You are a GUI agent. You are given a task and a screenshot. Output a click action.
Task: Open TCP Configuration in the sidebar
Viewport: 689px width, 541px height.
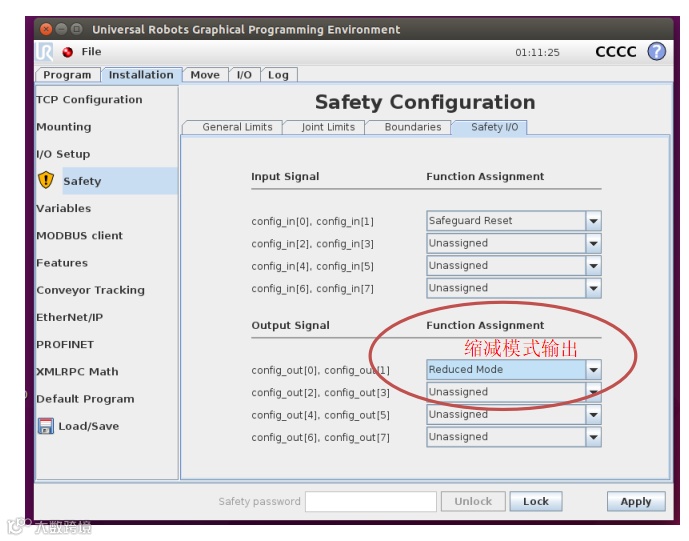[89, 99]
